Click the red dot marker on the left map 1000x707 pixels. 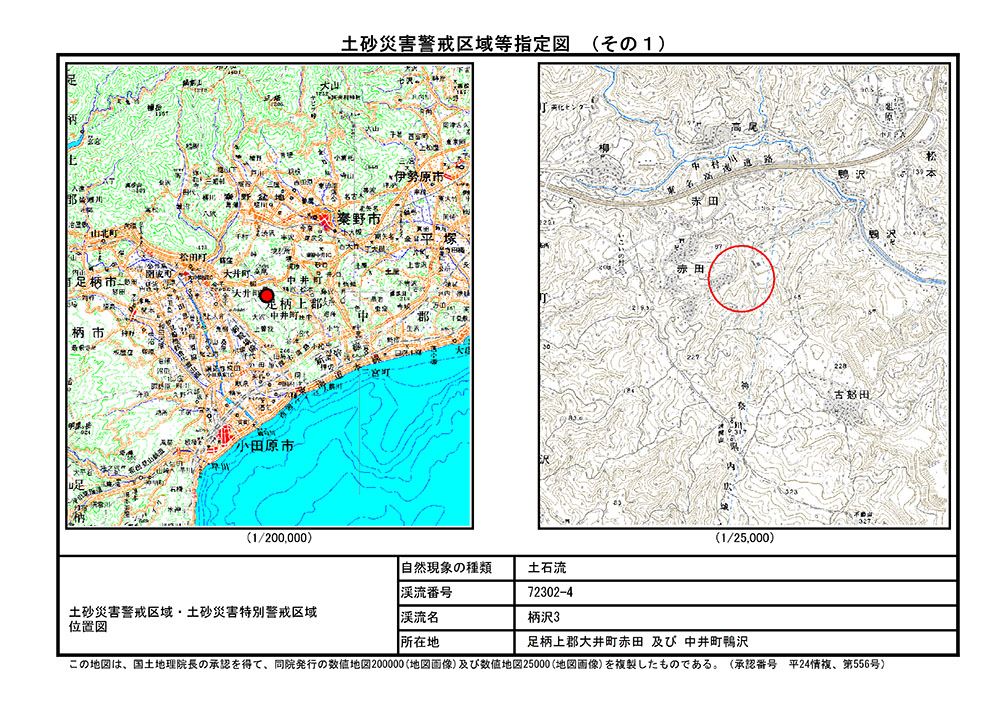(266, 295)
